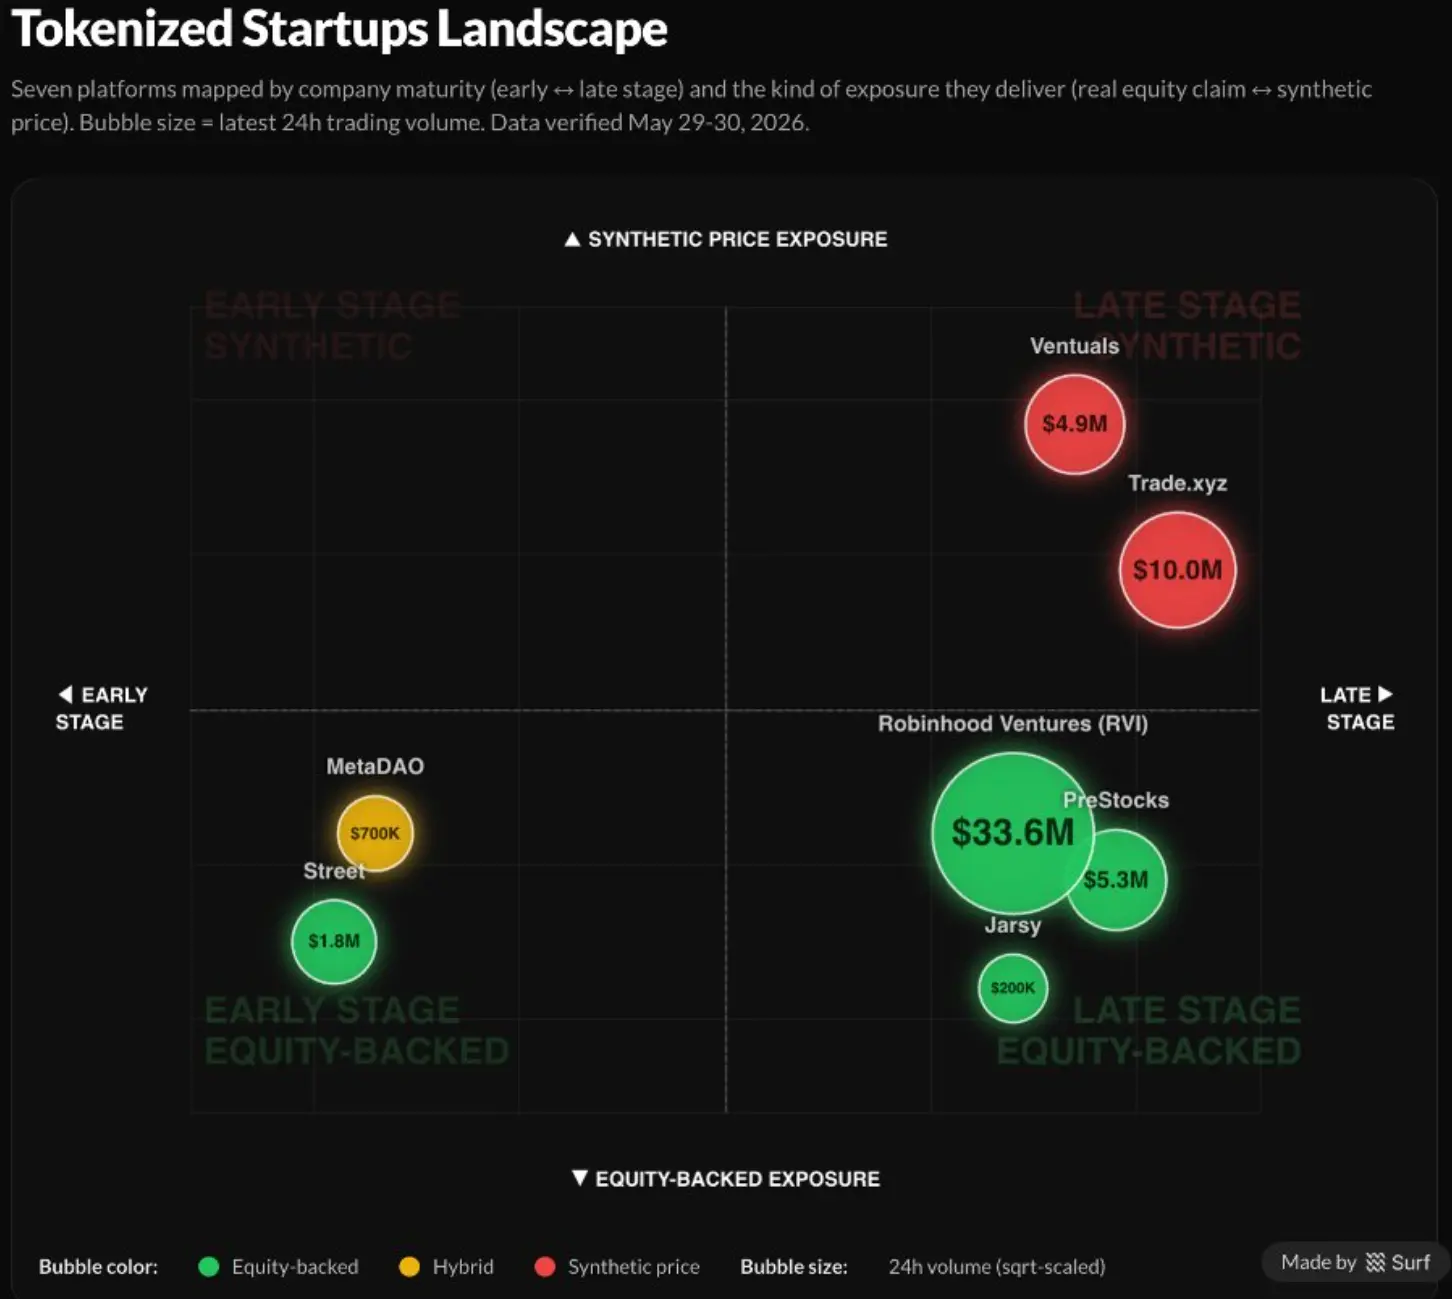Click the red Synthetic price legend dot

pyautogui.click(x=545, y=1267)
